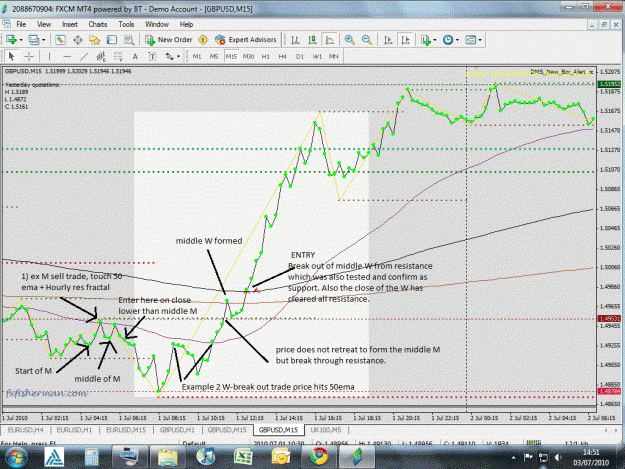625x469 pixels.
Task: Click the taskbar volume speaker icon
Action: click(x=558, y=457)
